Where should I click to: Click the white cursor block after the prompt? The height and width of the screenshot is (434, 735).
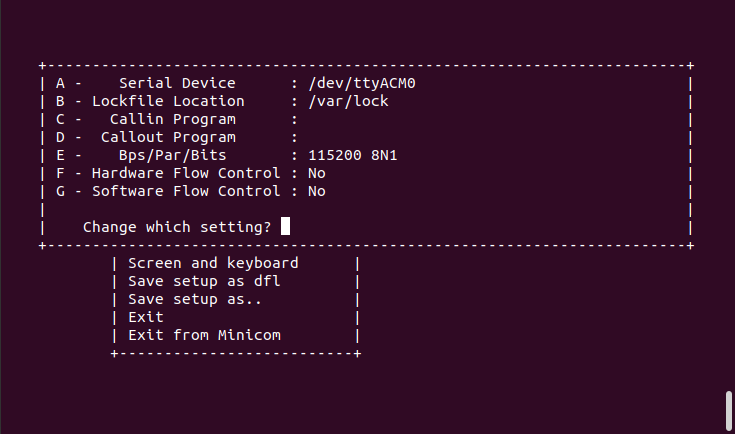(286, 227)
